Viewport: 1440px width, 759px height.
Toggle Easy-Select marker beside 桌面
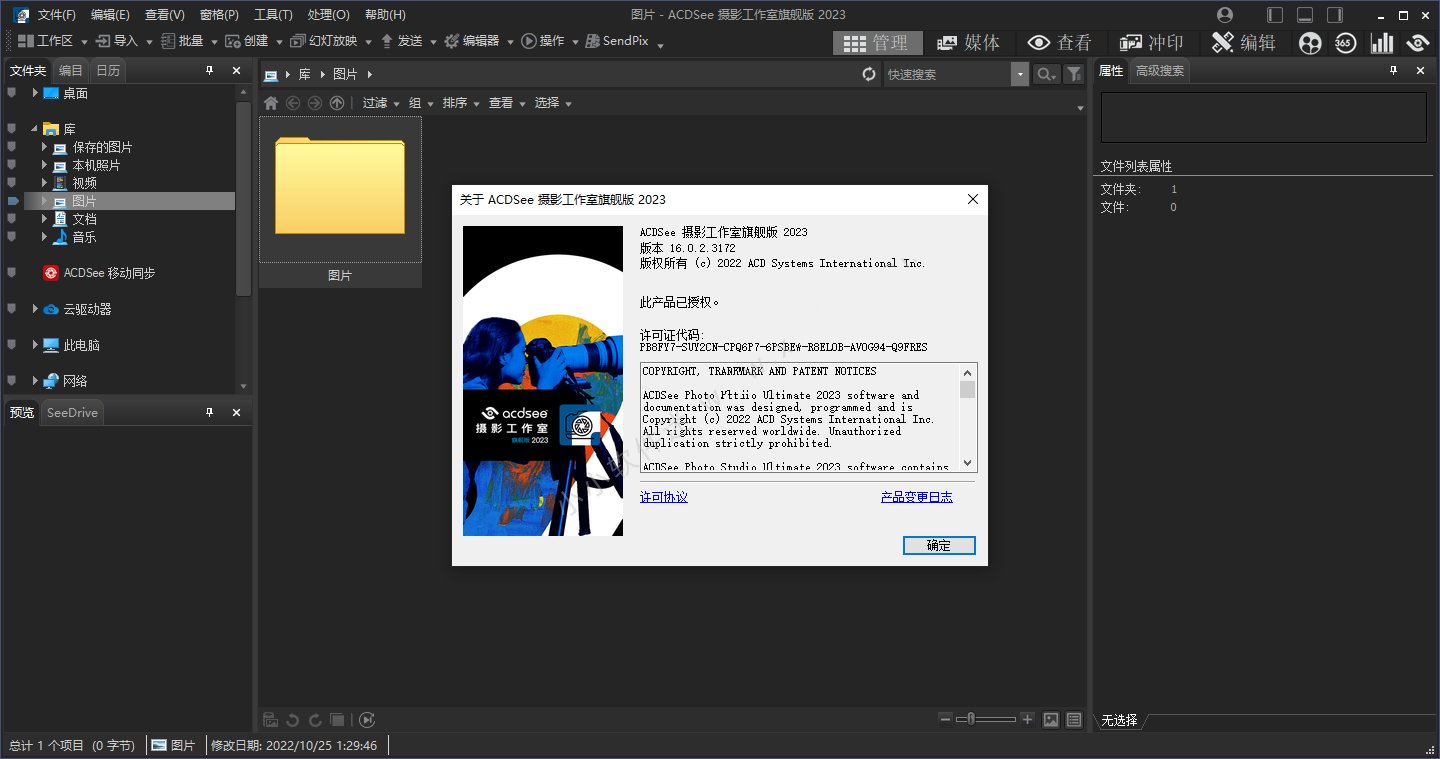12,93
